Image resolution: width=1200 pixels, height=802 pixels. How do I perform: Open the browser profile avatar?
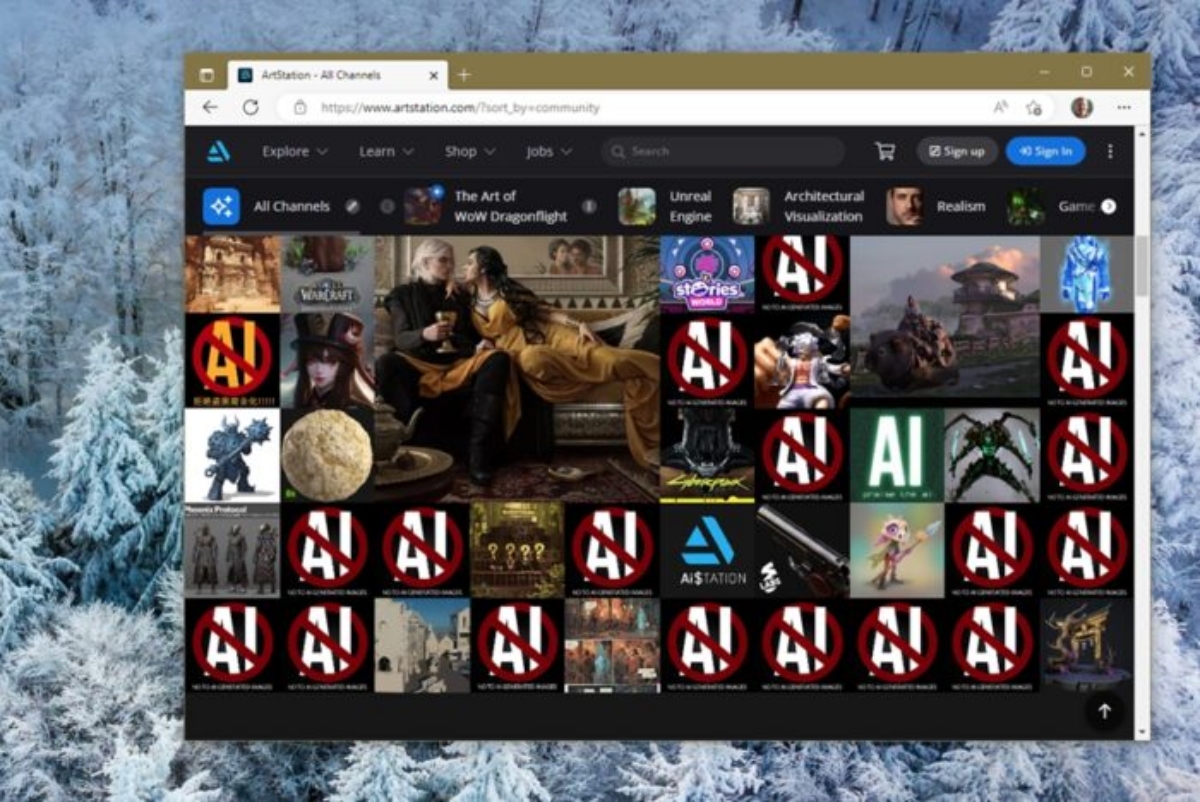point(1081,107)
